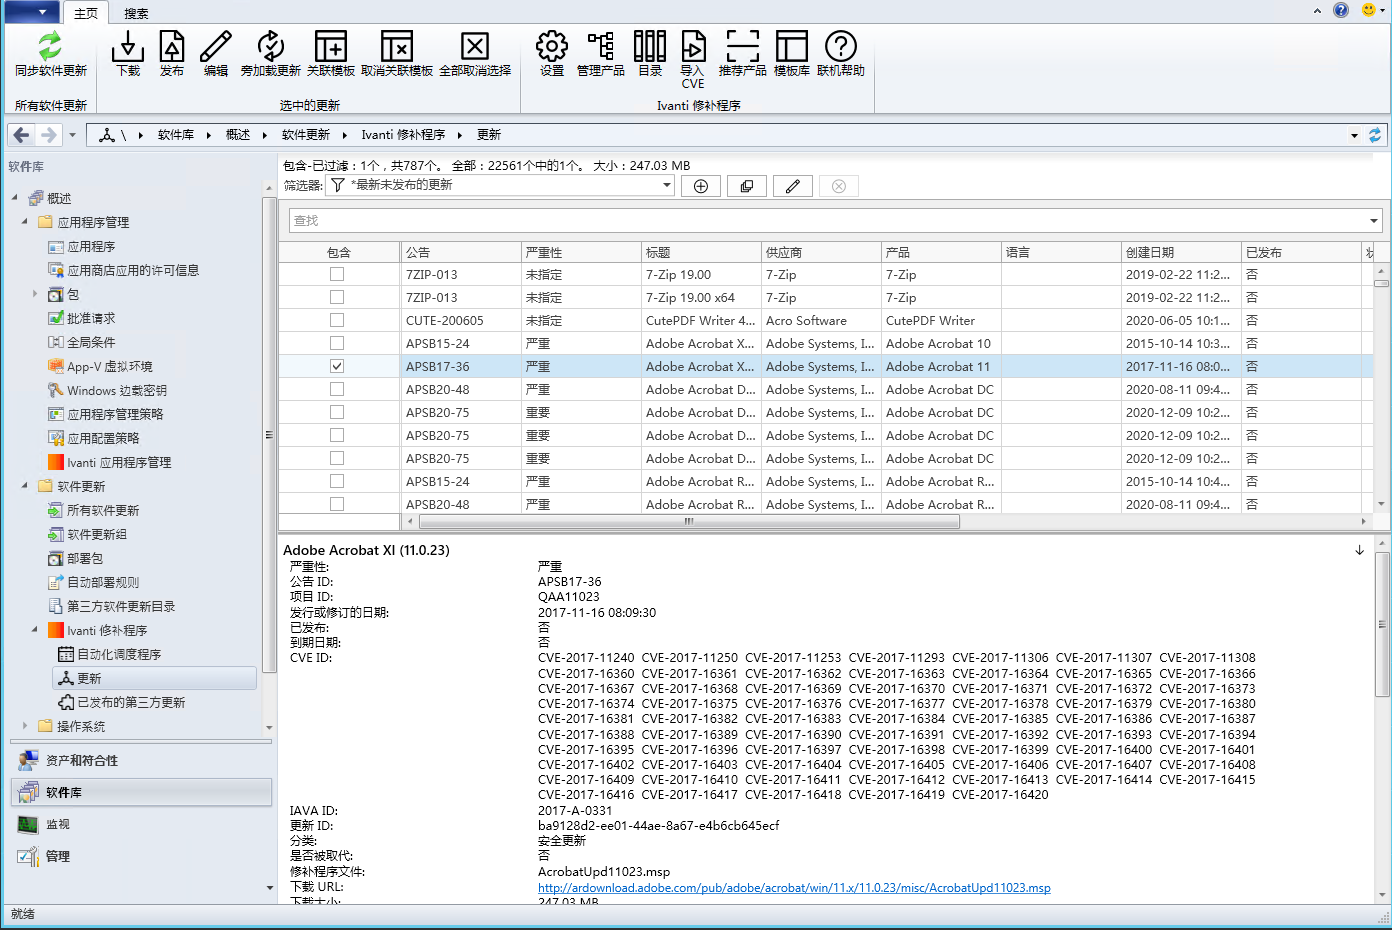
Task: Open the 查找 search box dropdown arrow
Action: click(x=1374, y=221)
